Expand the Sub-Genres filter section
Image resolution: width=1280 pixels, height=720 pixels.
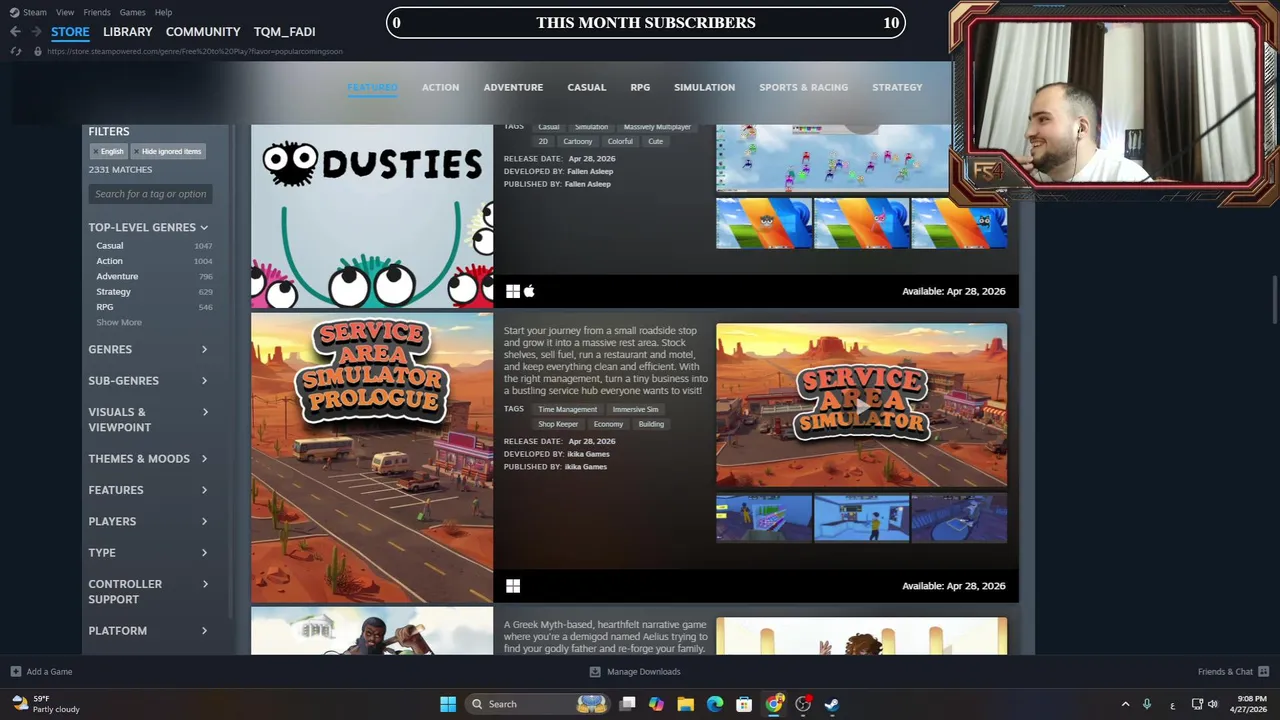click(148, 380)
